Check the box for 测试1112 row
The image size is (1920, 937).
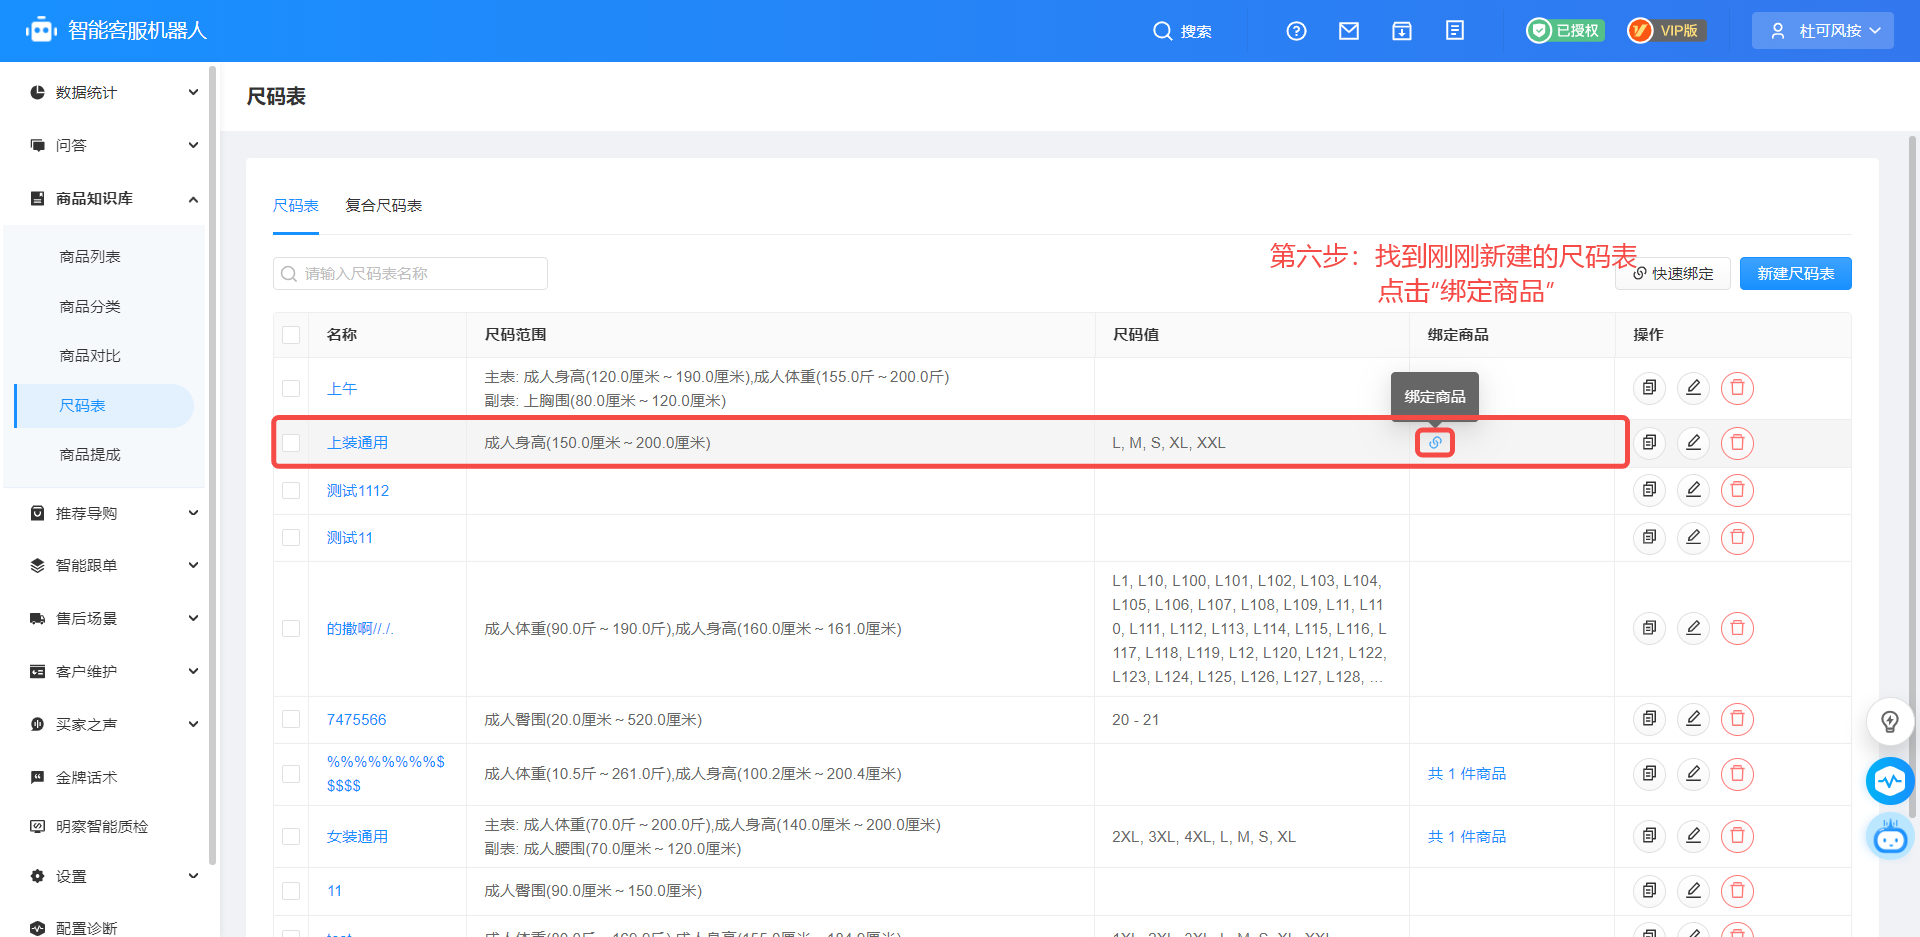pos(291,490)
